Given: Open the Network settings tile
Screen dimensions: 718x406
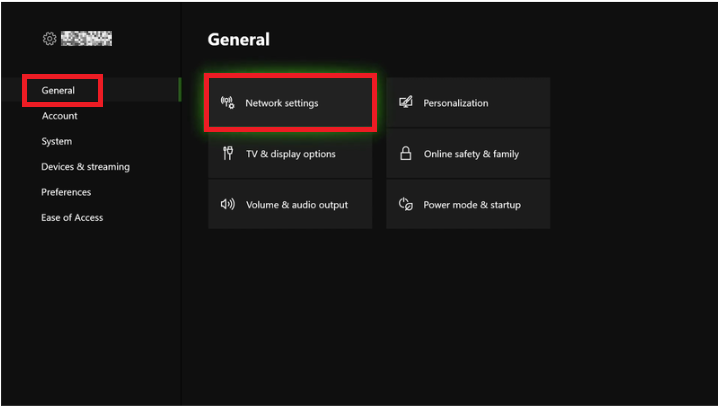Looking at the screenshot, I should point(290,103).
